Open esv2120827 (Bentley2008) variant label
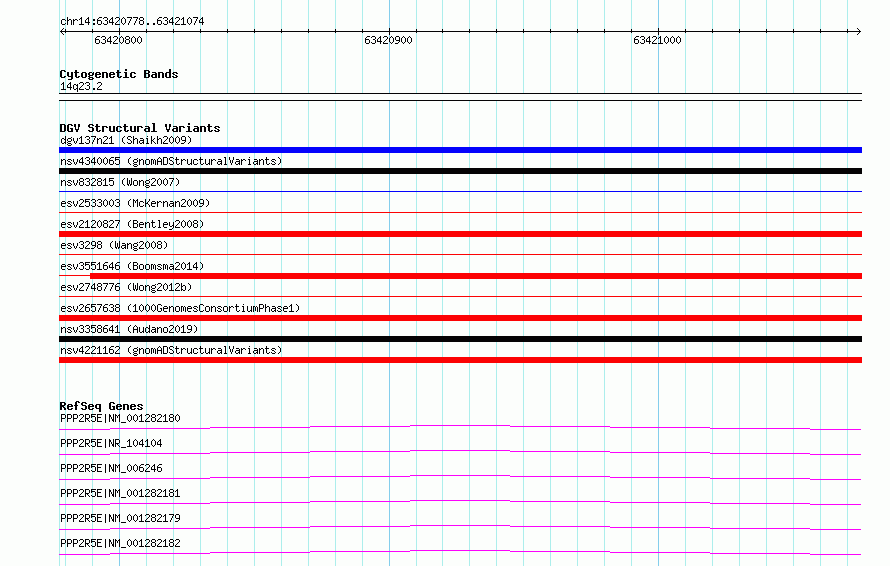The image size is (890, 566). (132, 224)
